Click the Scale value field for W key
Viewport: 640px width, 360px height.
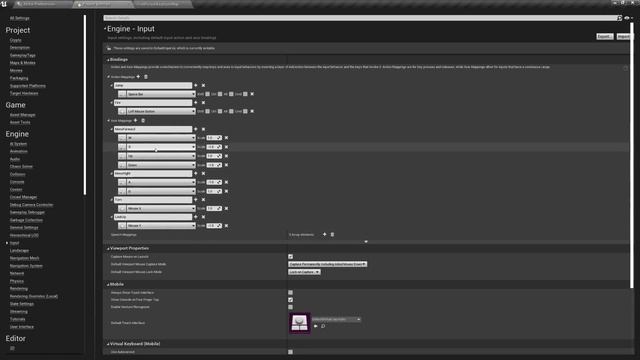214,138
